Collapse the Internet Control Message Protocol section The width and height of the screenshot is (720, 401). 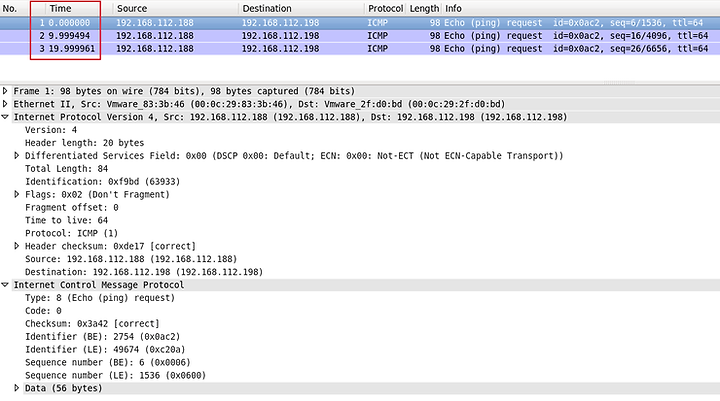point(5,285)
